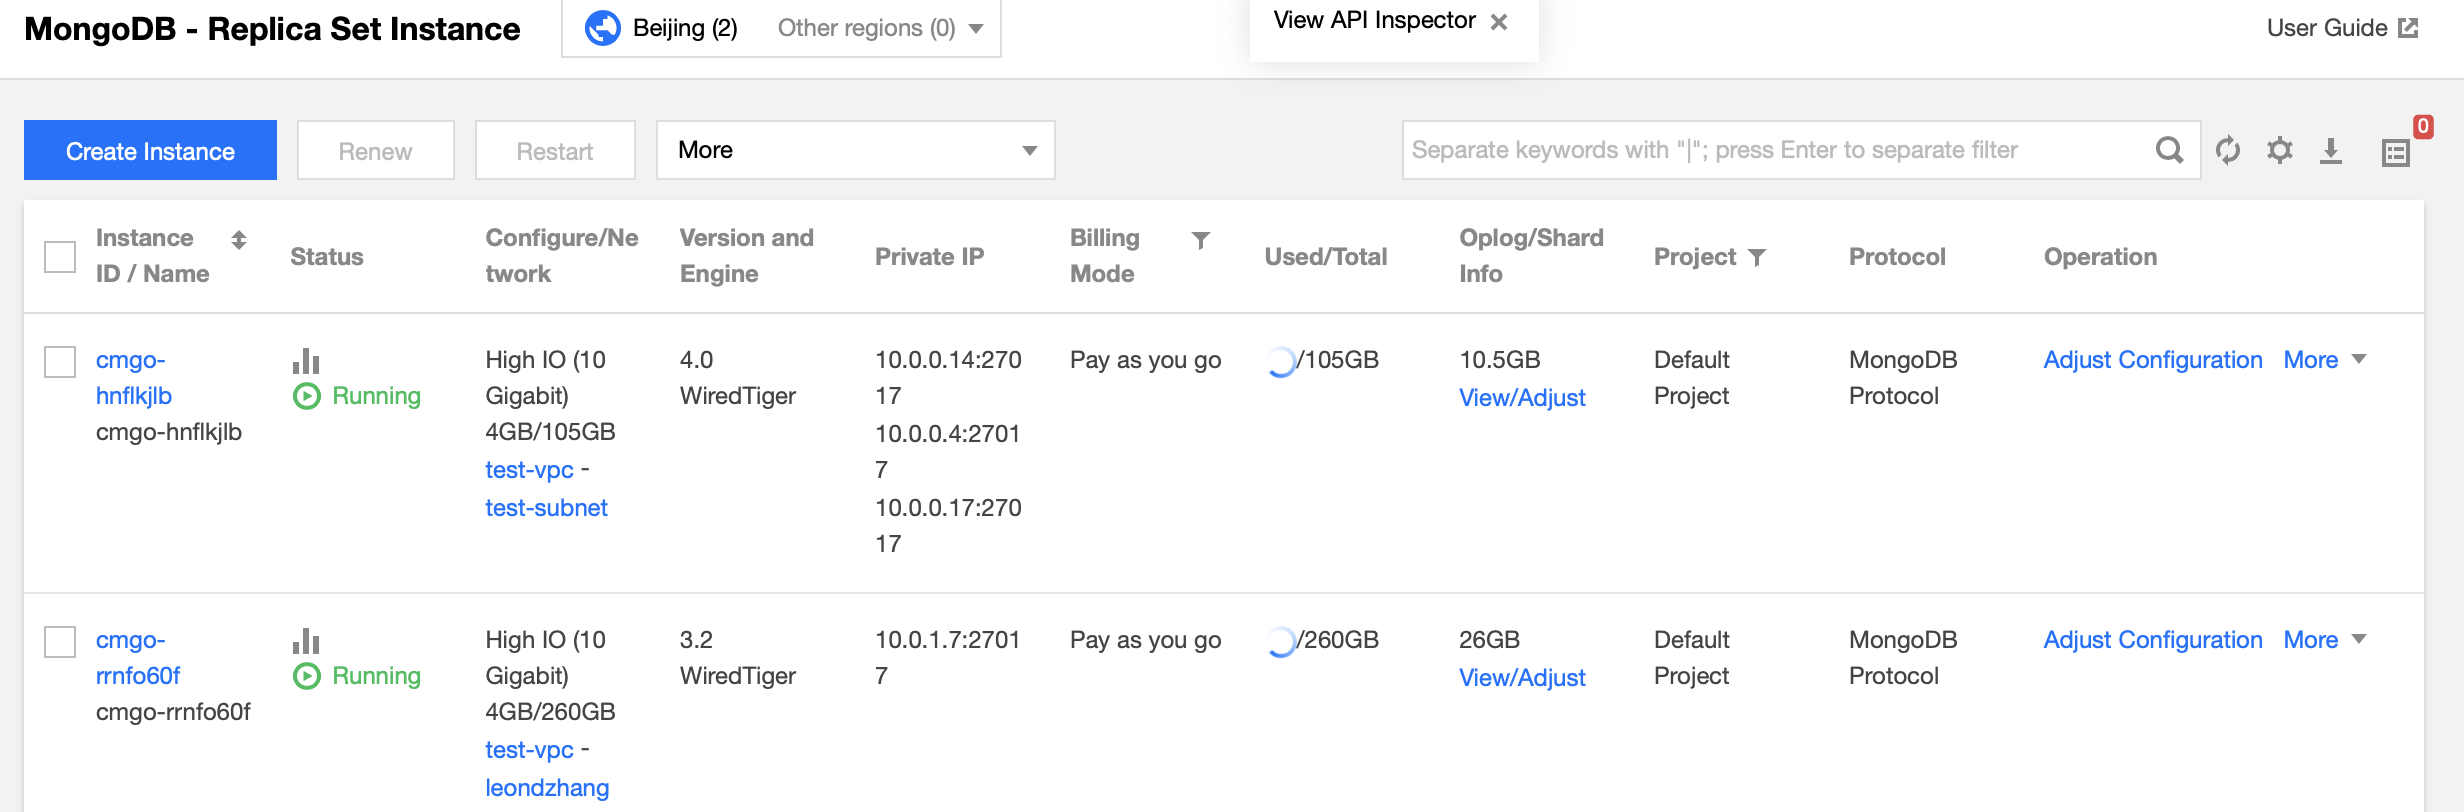Click the Project column filter icon

tap(1757, 258)
